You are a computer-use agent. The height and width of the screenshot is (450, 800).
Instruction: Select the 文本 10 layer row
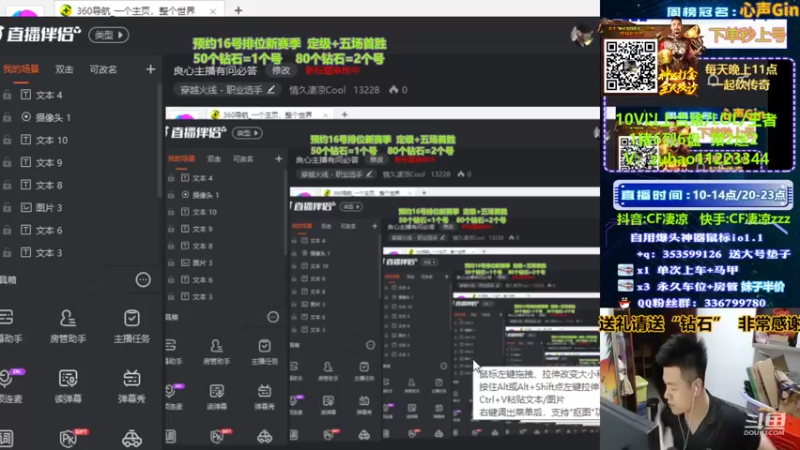[81, 140]
